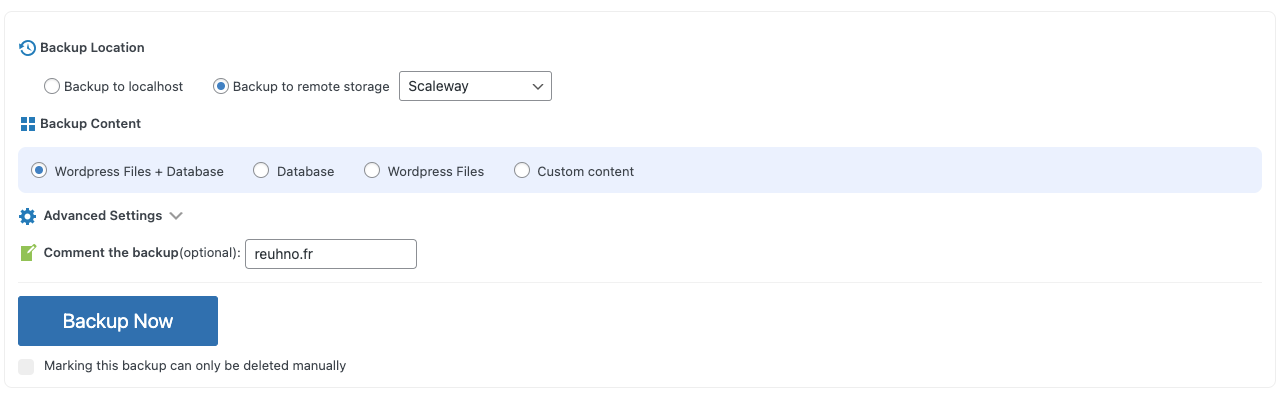Click the Backup Content grid icon
The image size is (1286, 393).
click(28, 124)
